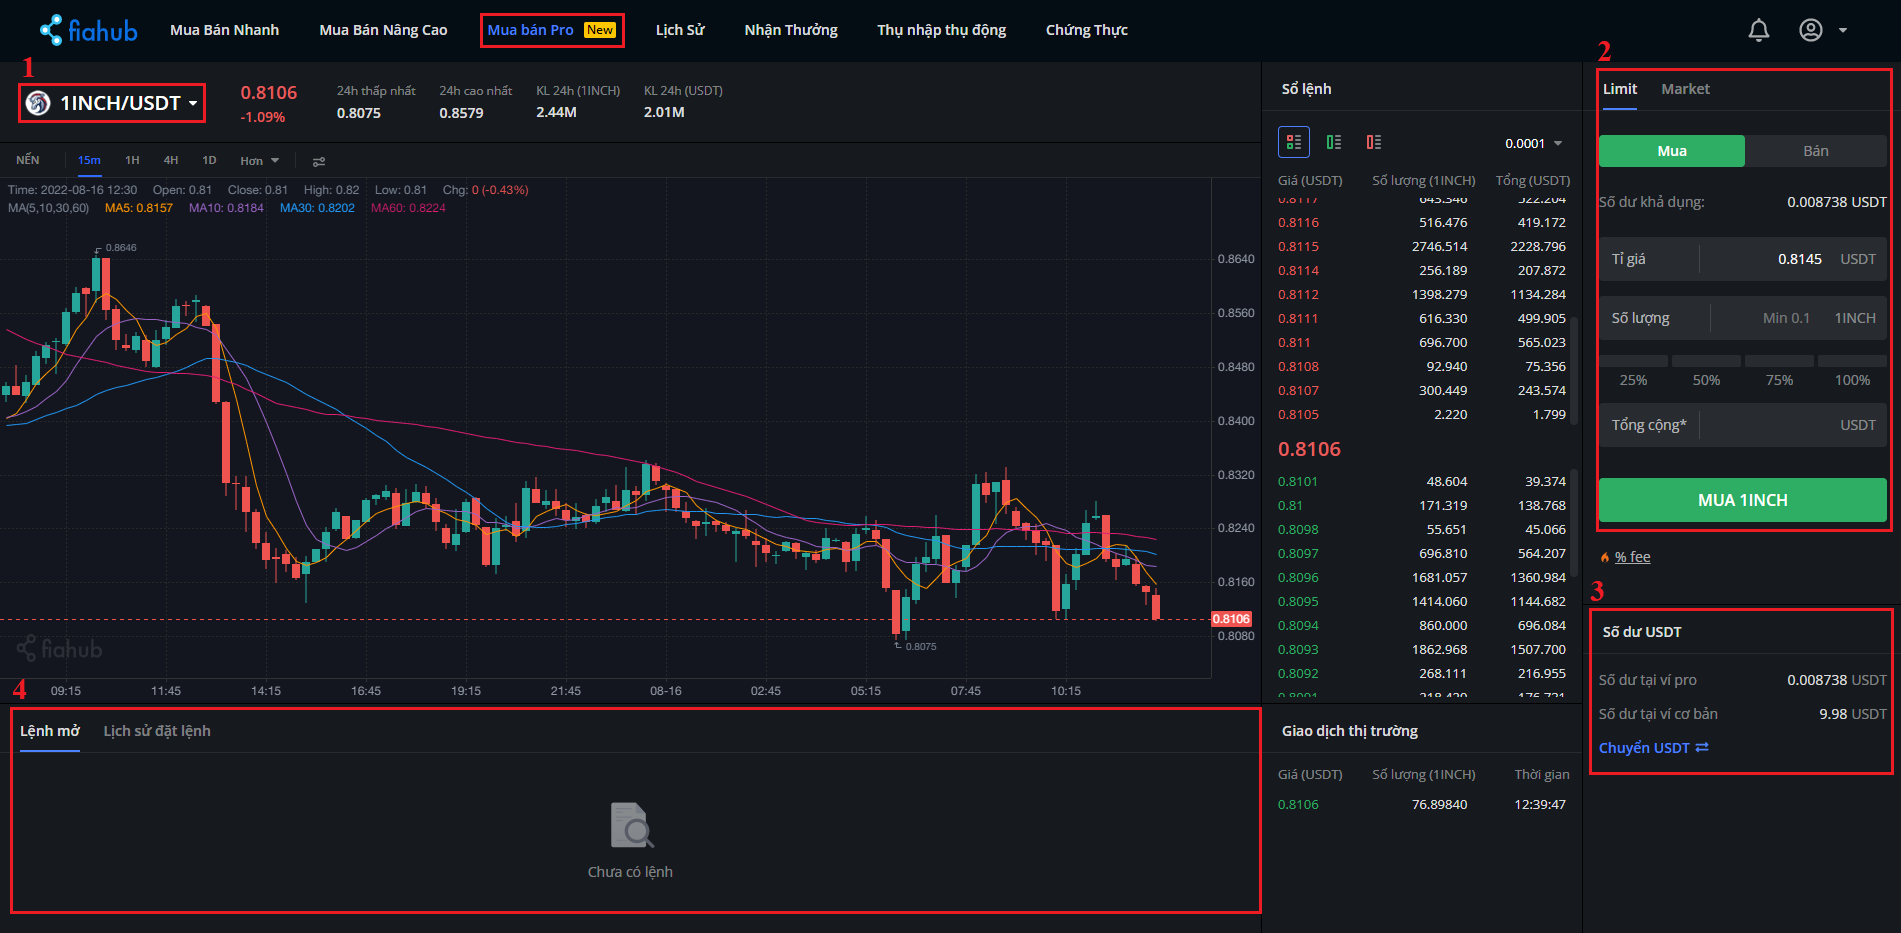Click the flame icon beside % fee
This screenshot has height=933, width=1901.
pos(1605,557)
